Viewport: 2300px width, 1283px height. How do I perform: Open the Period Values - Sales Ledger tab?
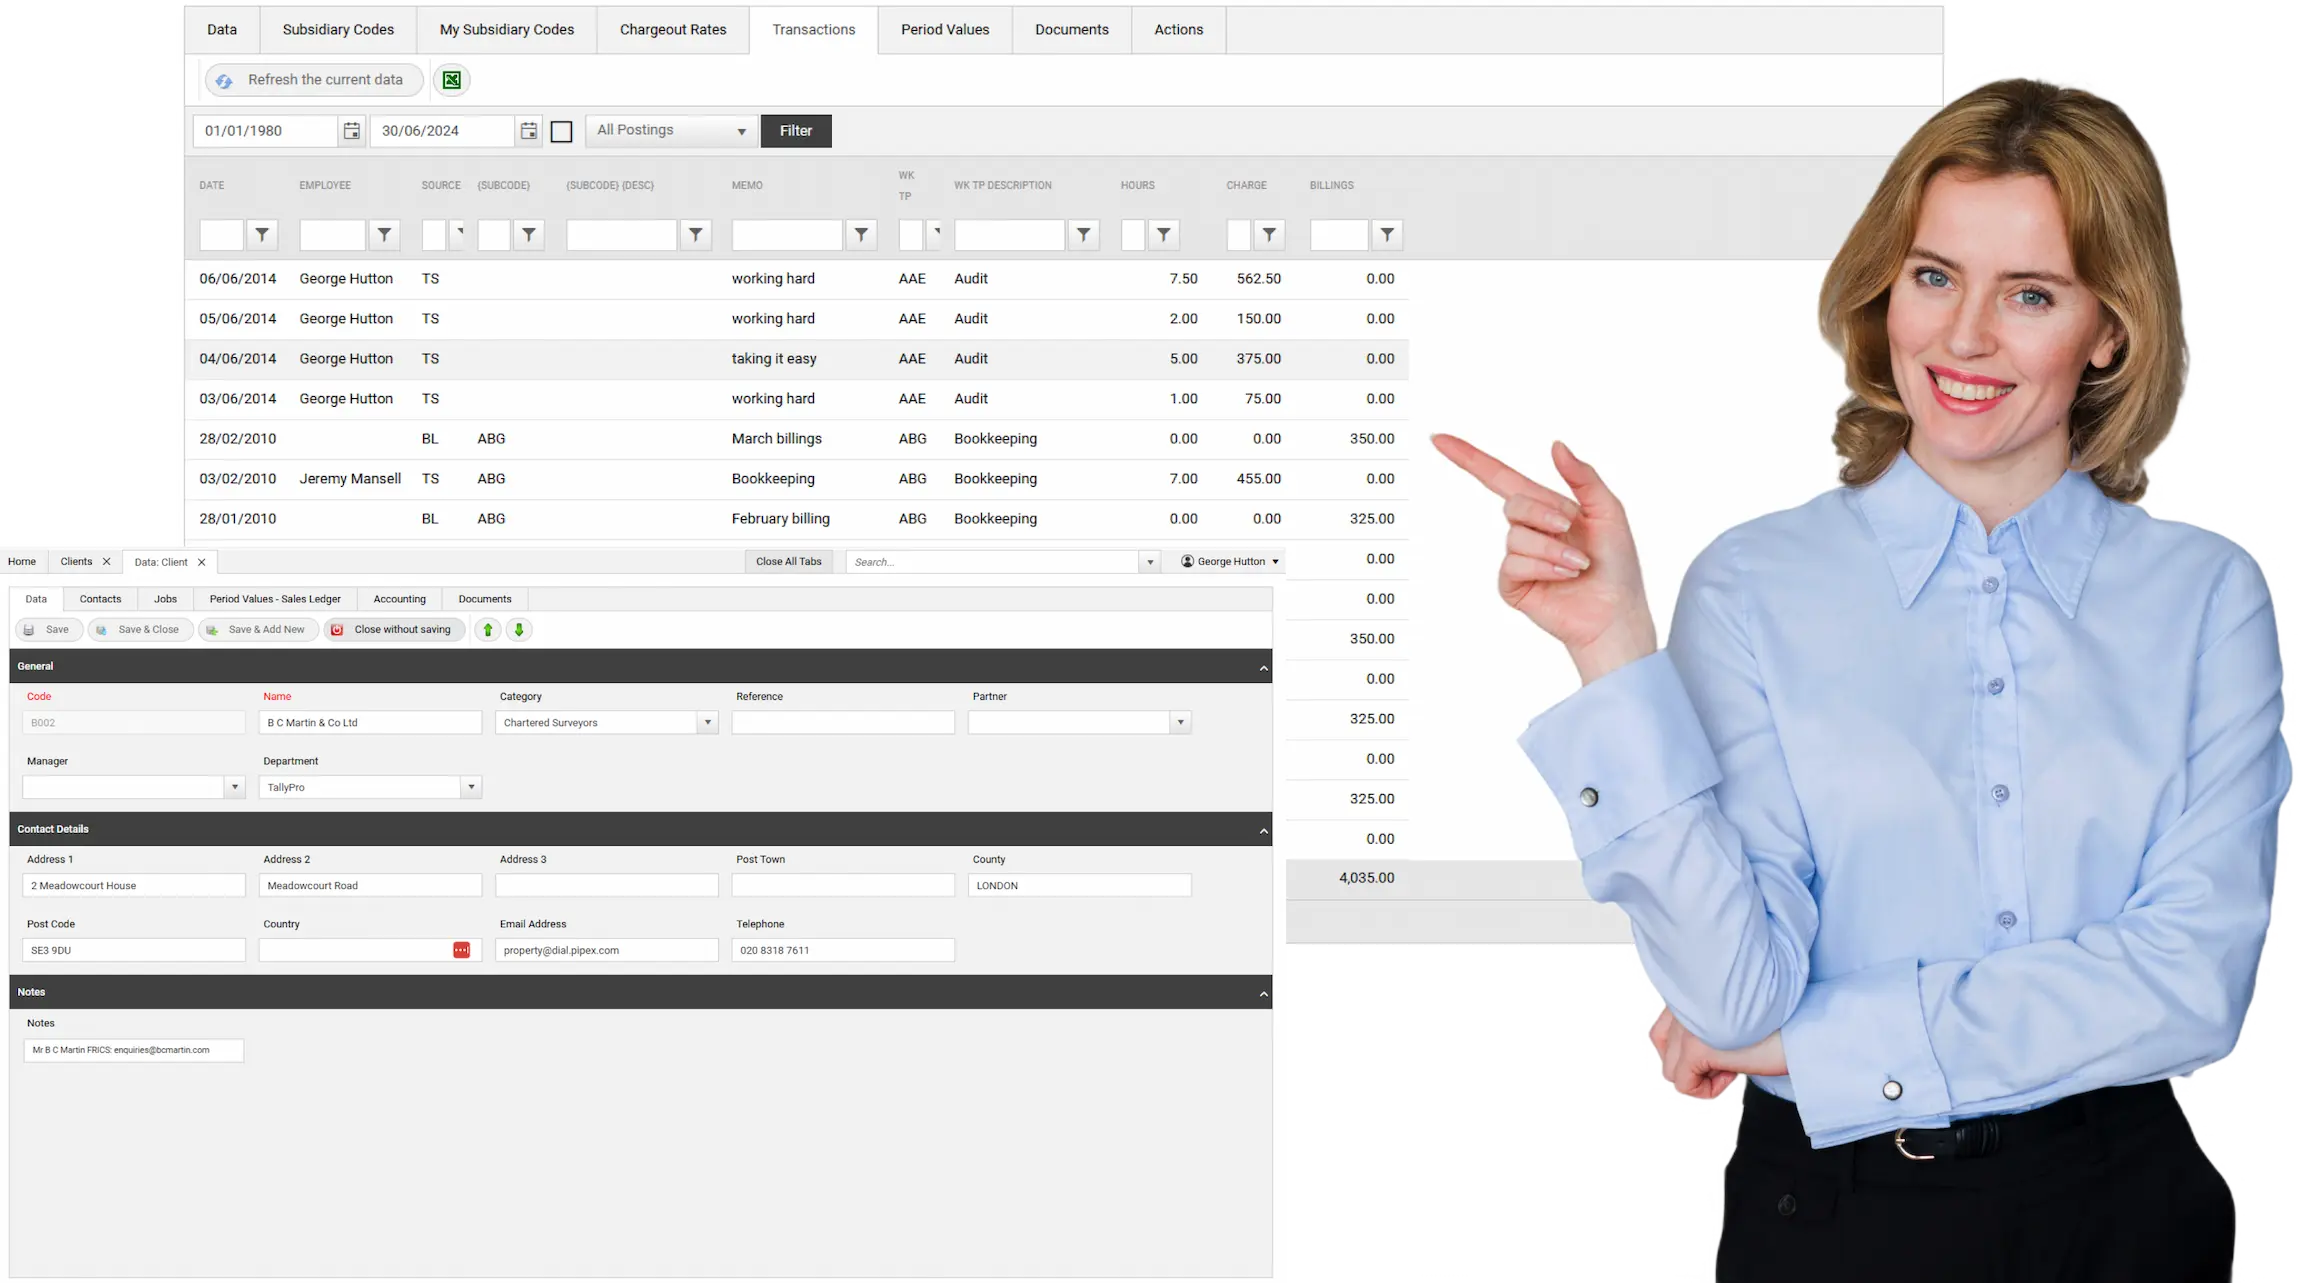[x=275, y=599]
